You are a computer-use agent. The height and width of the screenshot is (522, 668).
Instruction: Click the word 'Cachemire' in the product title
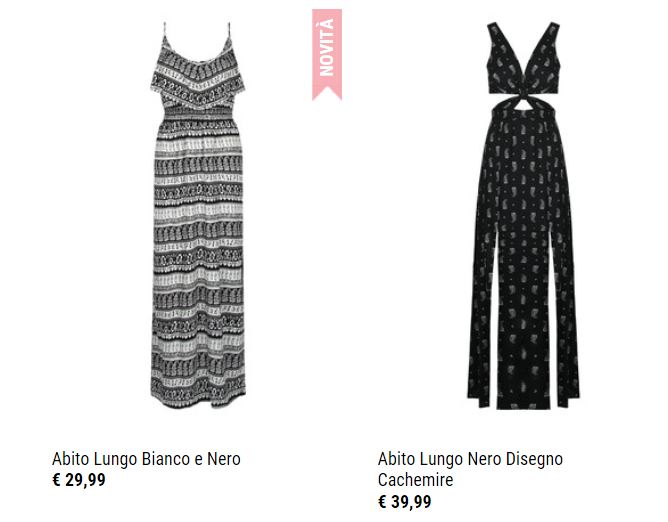point(415,480)
